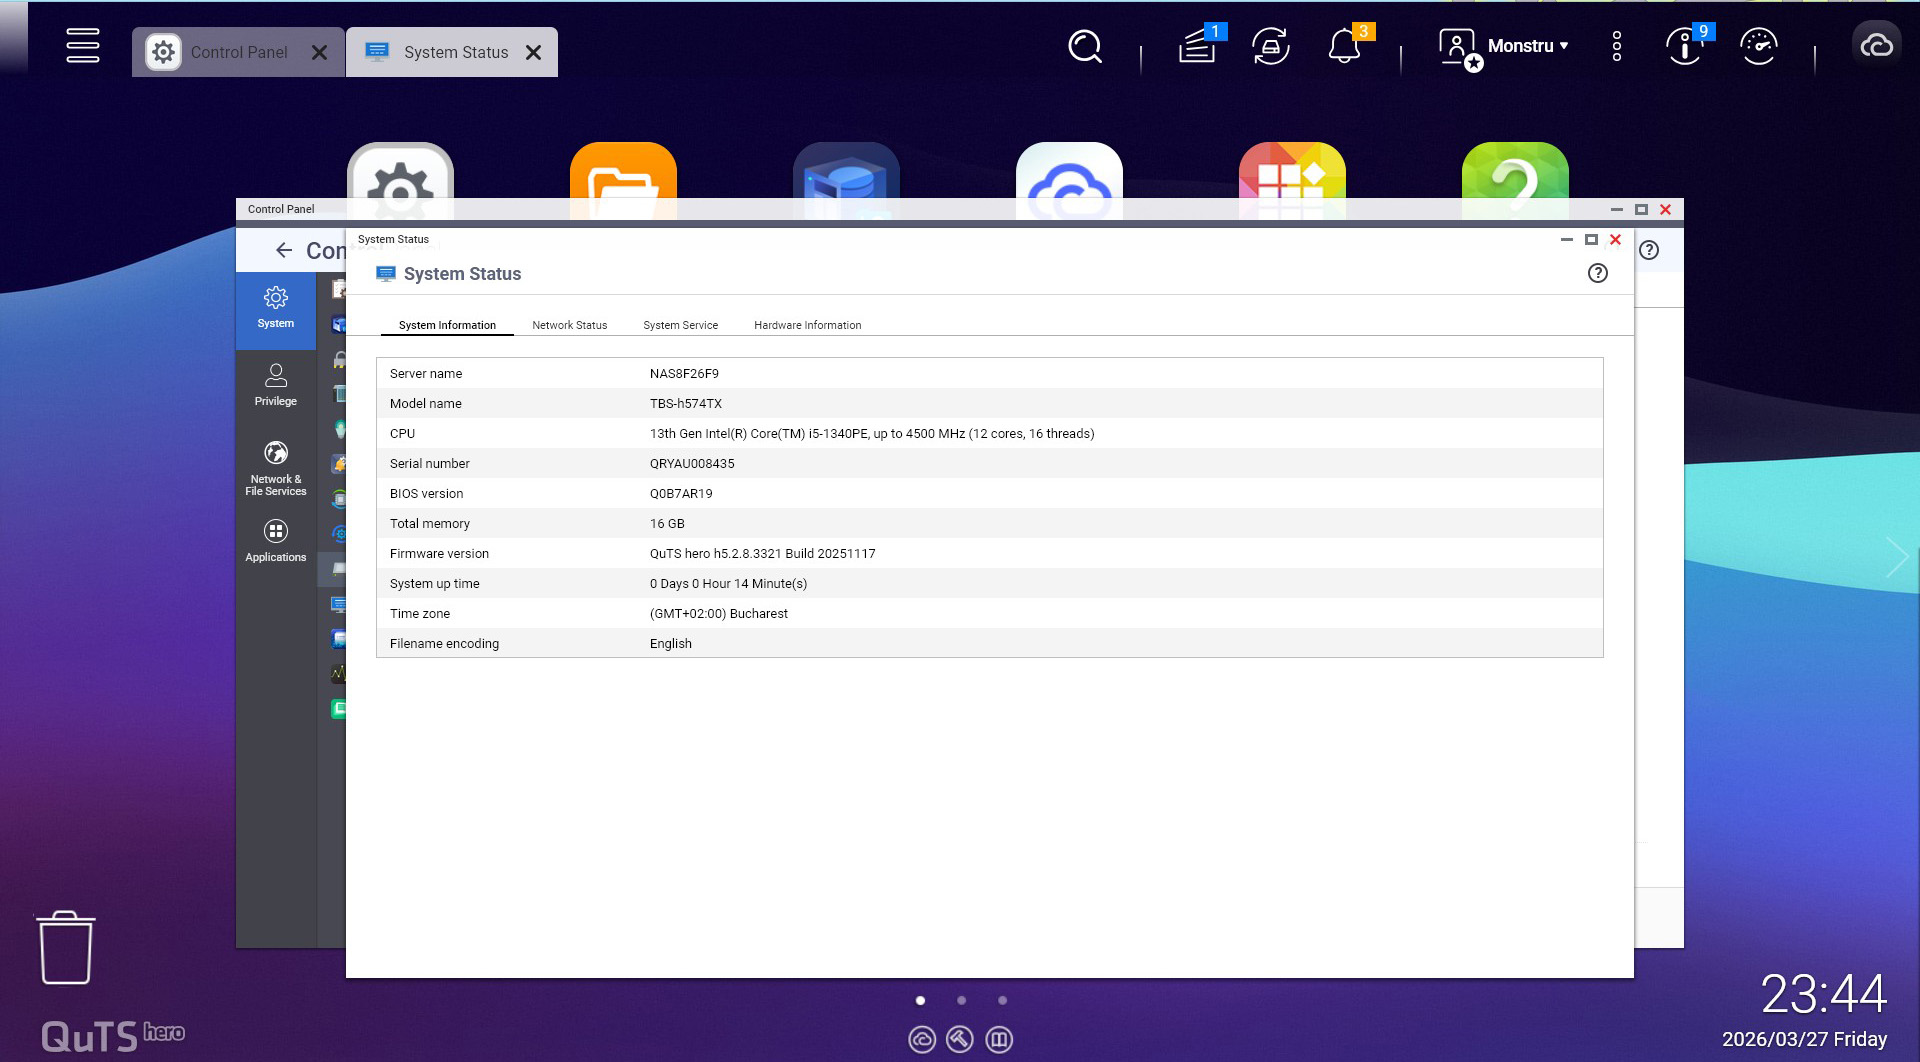The width and height of the screenshot is (1920, 1062).
Task: Select the second desktop page dot
Action: [961, 1000]
